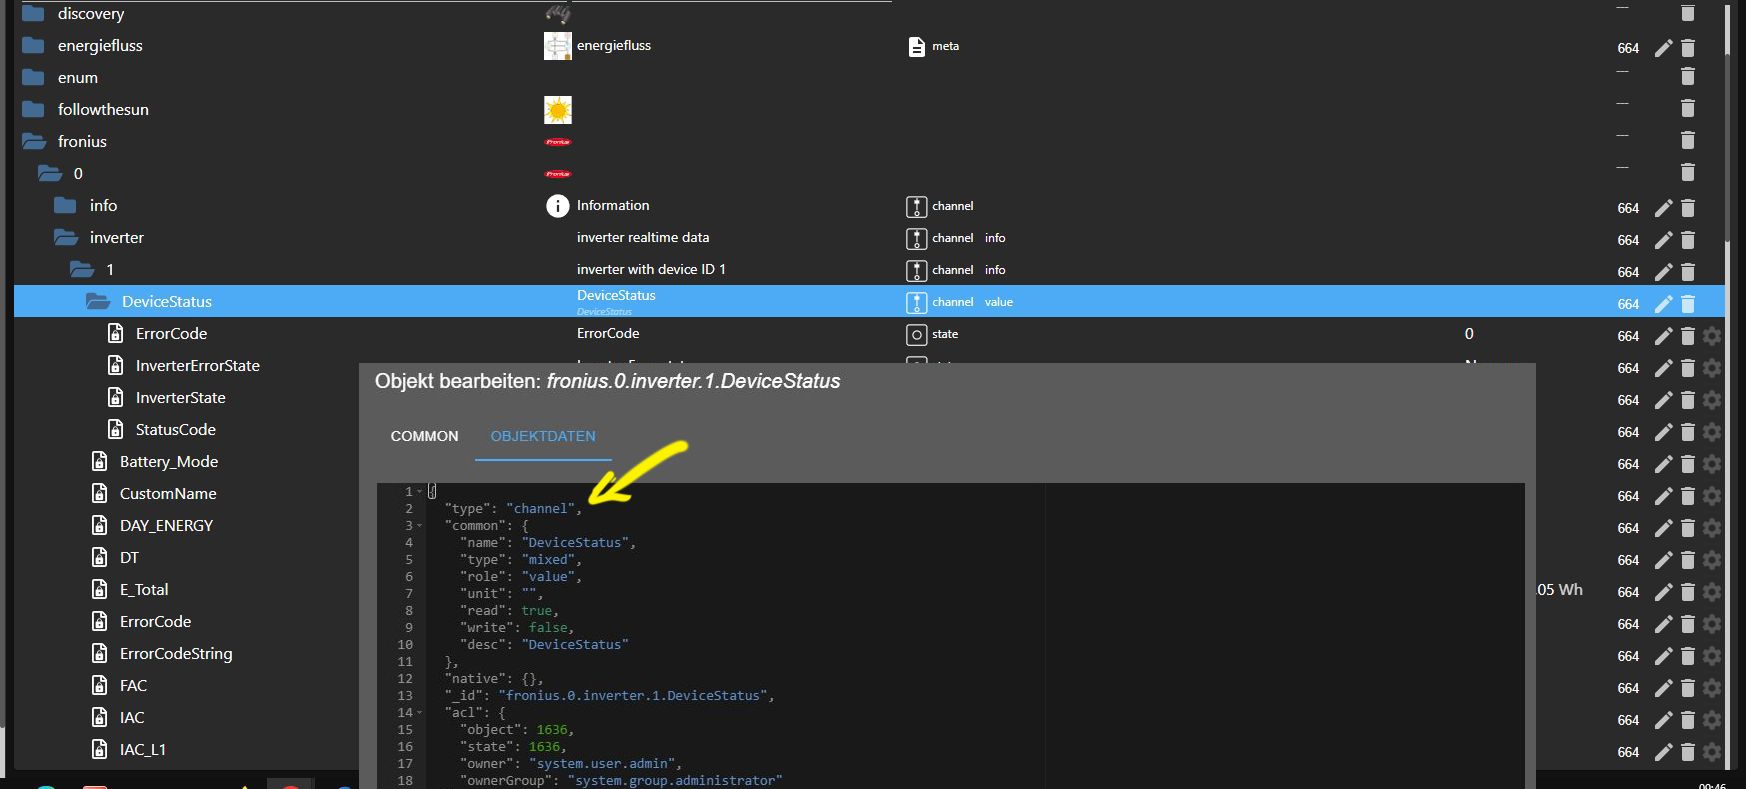This screenshot has height=789, width=1746.
Task: Click the followthesun sun adapter icon
Action: point(557,109)
